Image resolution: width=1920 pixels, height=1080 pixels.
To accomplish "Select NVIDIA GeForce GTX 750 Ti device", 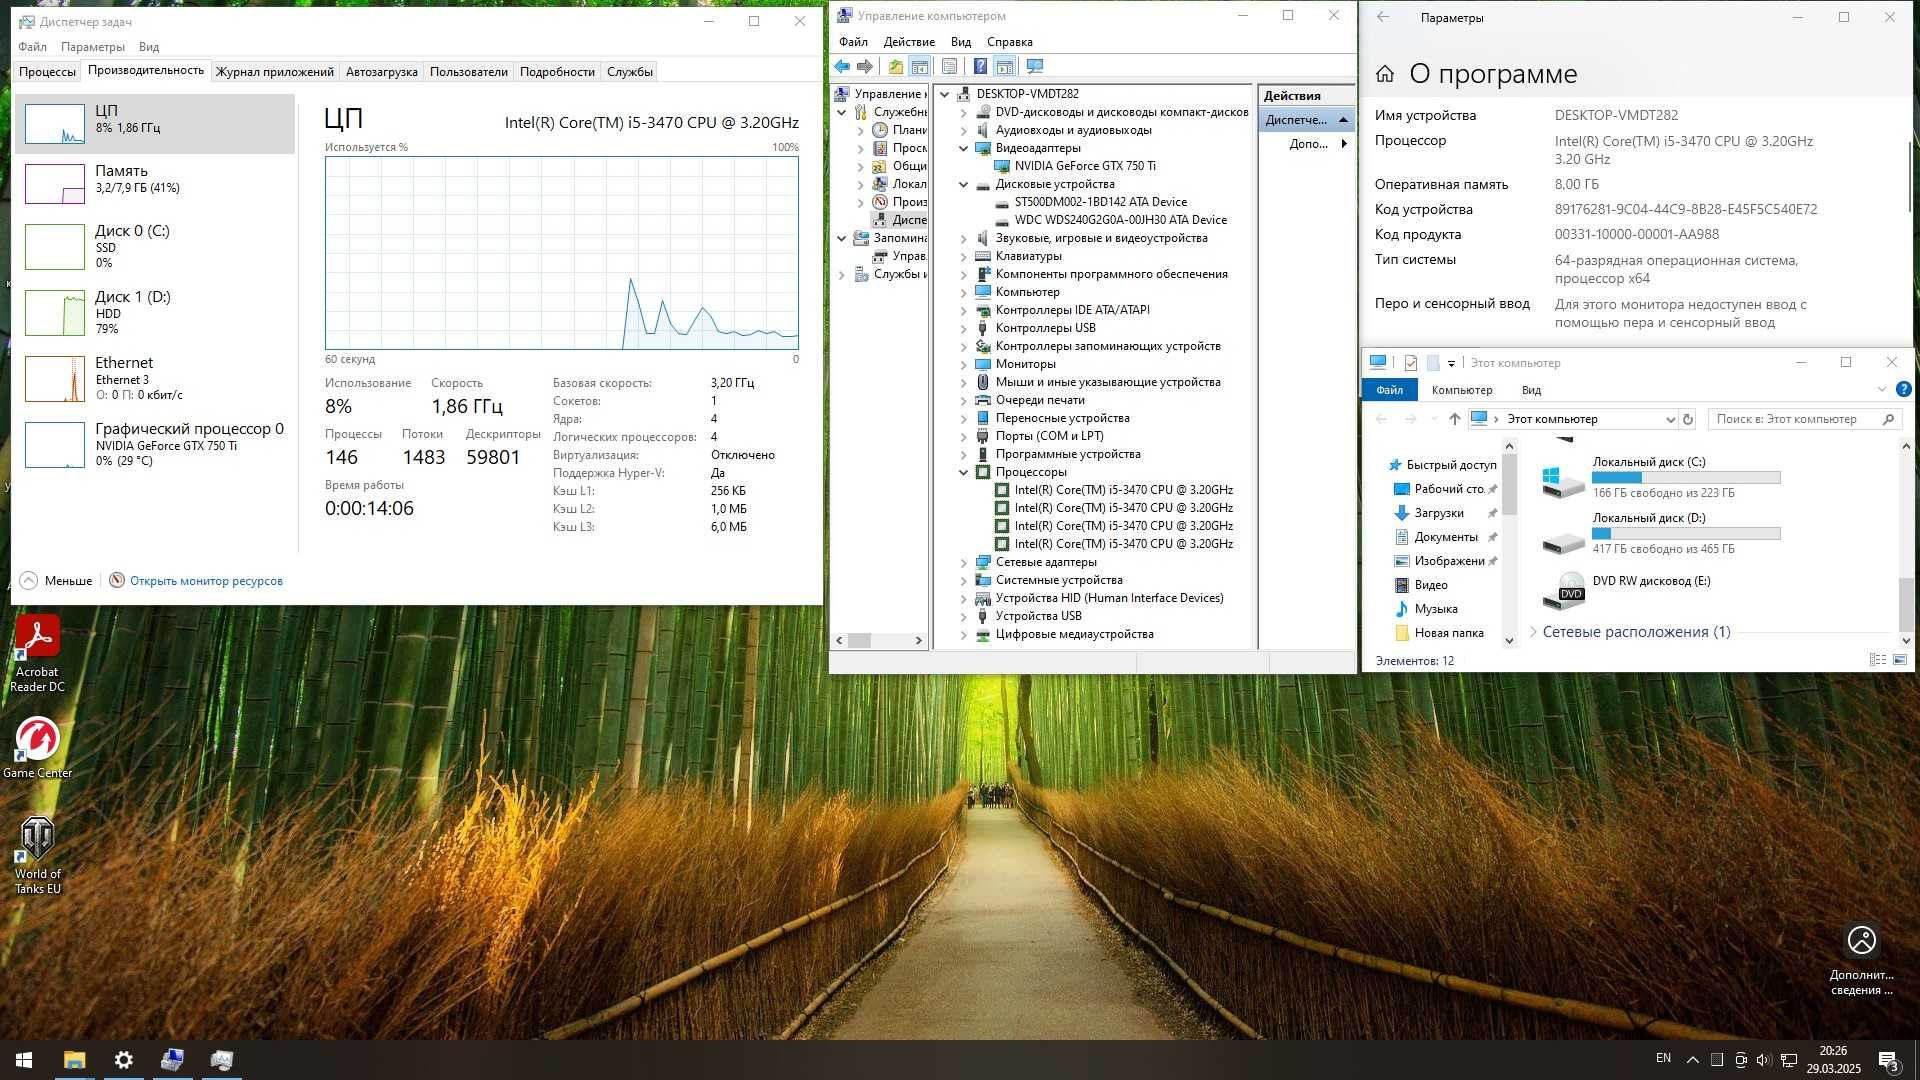I will [x=1084, y=166].
